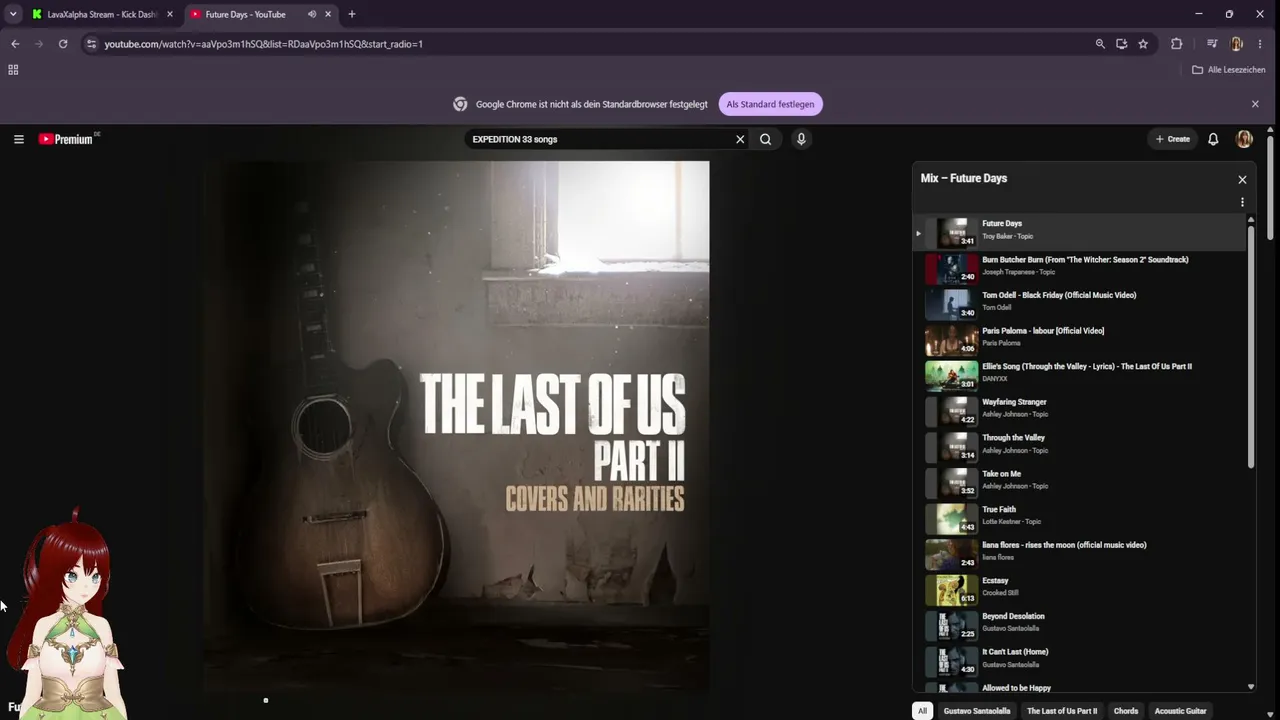
Task: Close the Future Days YouTube tab
Action: 328,14
